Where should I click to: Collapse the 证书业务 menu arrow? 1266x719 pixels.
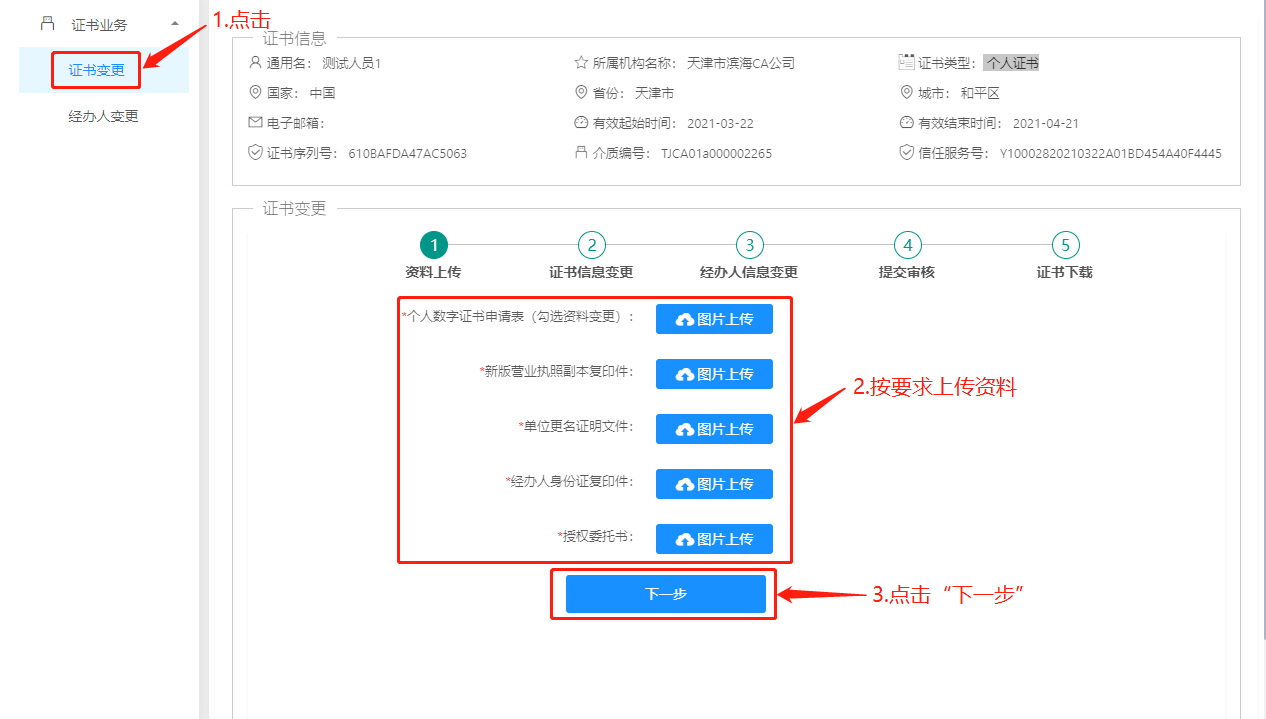(x=175, y=23)
